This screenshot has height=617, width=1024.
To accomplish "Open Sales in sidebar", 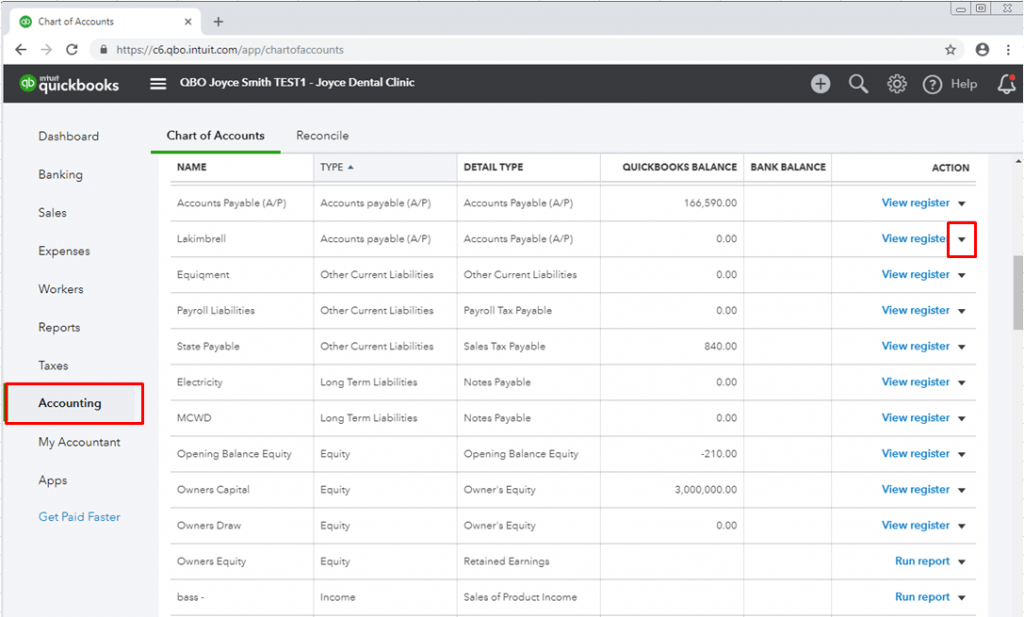I will (x=52, y=213).
